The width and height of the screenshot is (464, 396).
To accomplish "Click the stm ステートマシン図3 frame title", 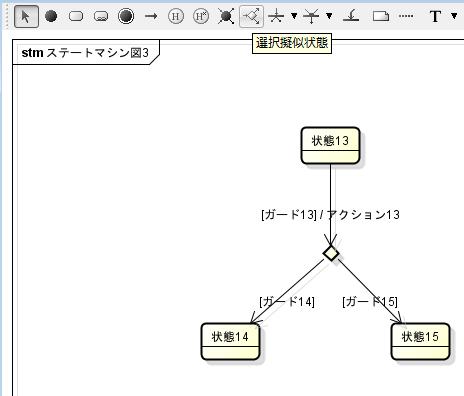I will (85, 53).
